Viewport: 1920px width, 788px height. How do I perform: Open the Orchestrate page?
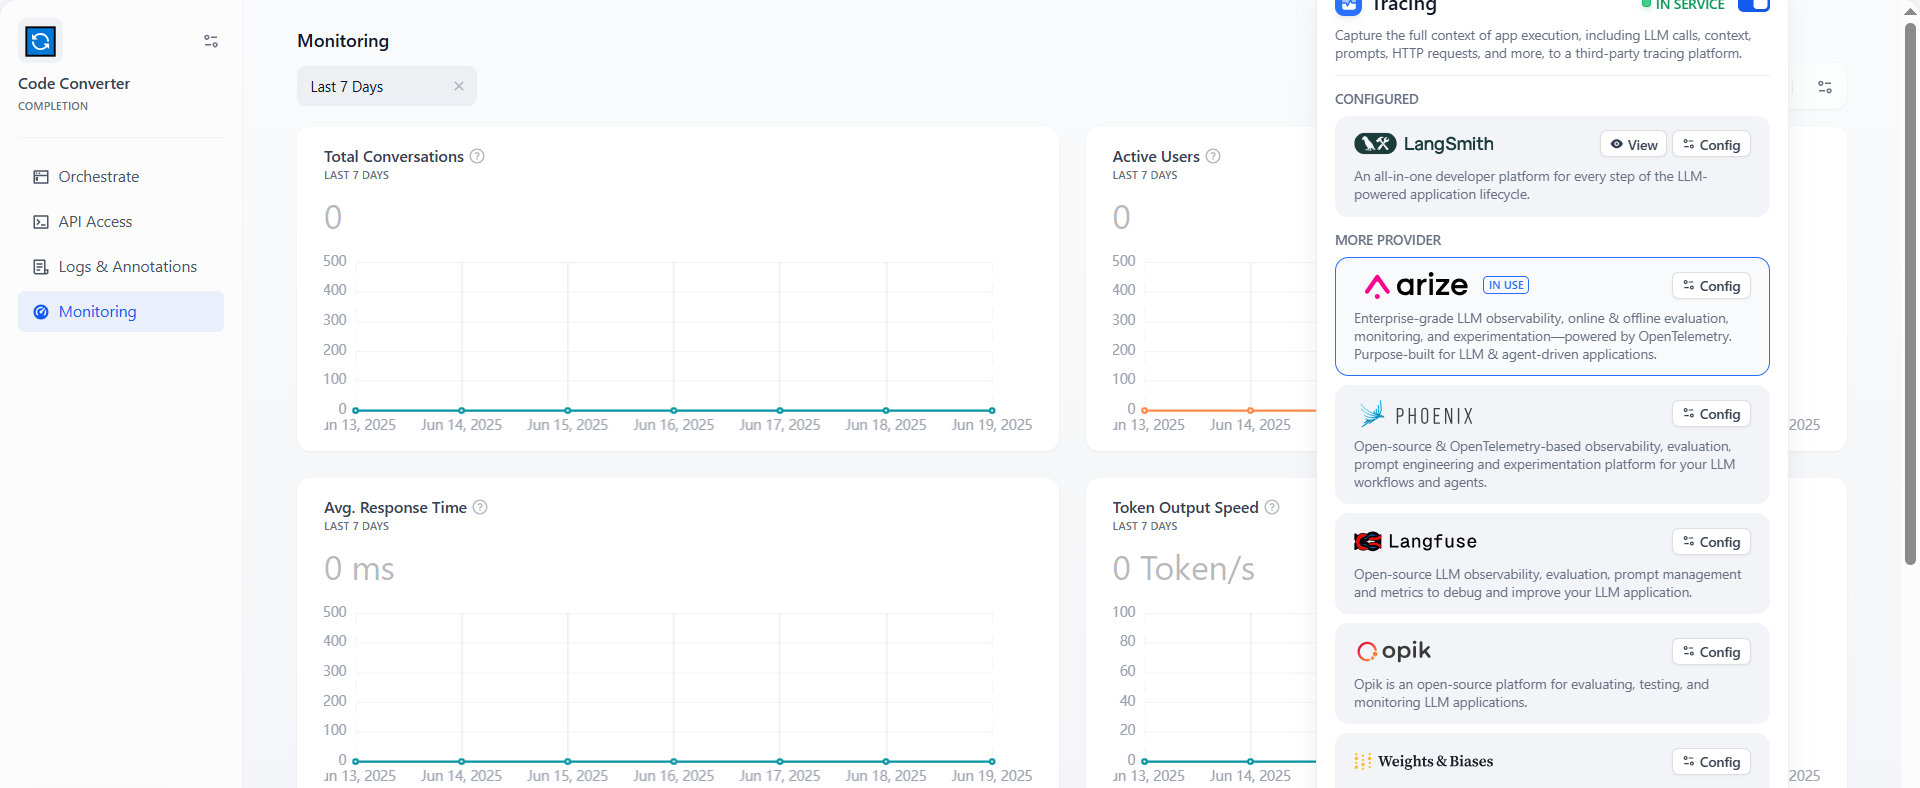[98, 177]
